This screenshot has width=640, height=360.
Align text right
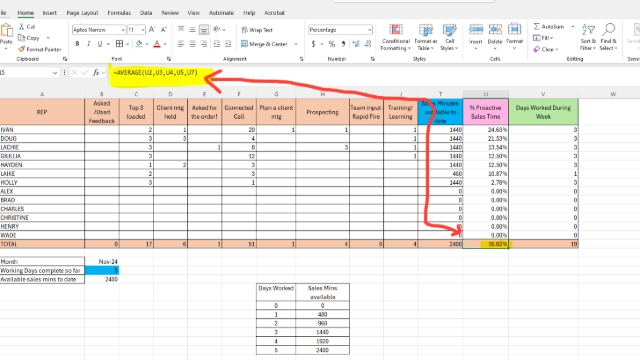pos(204,44)
